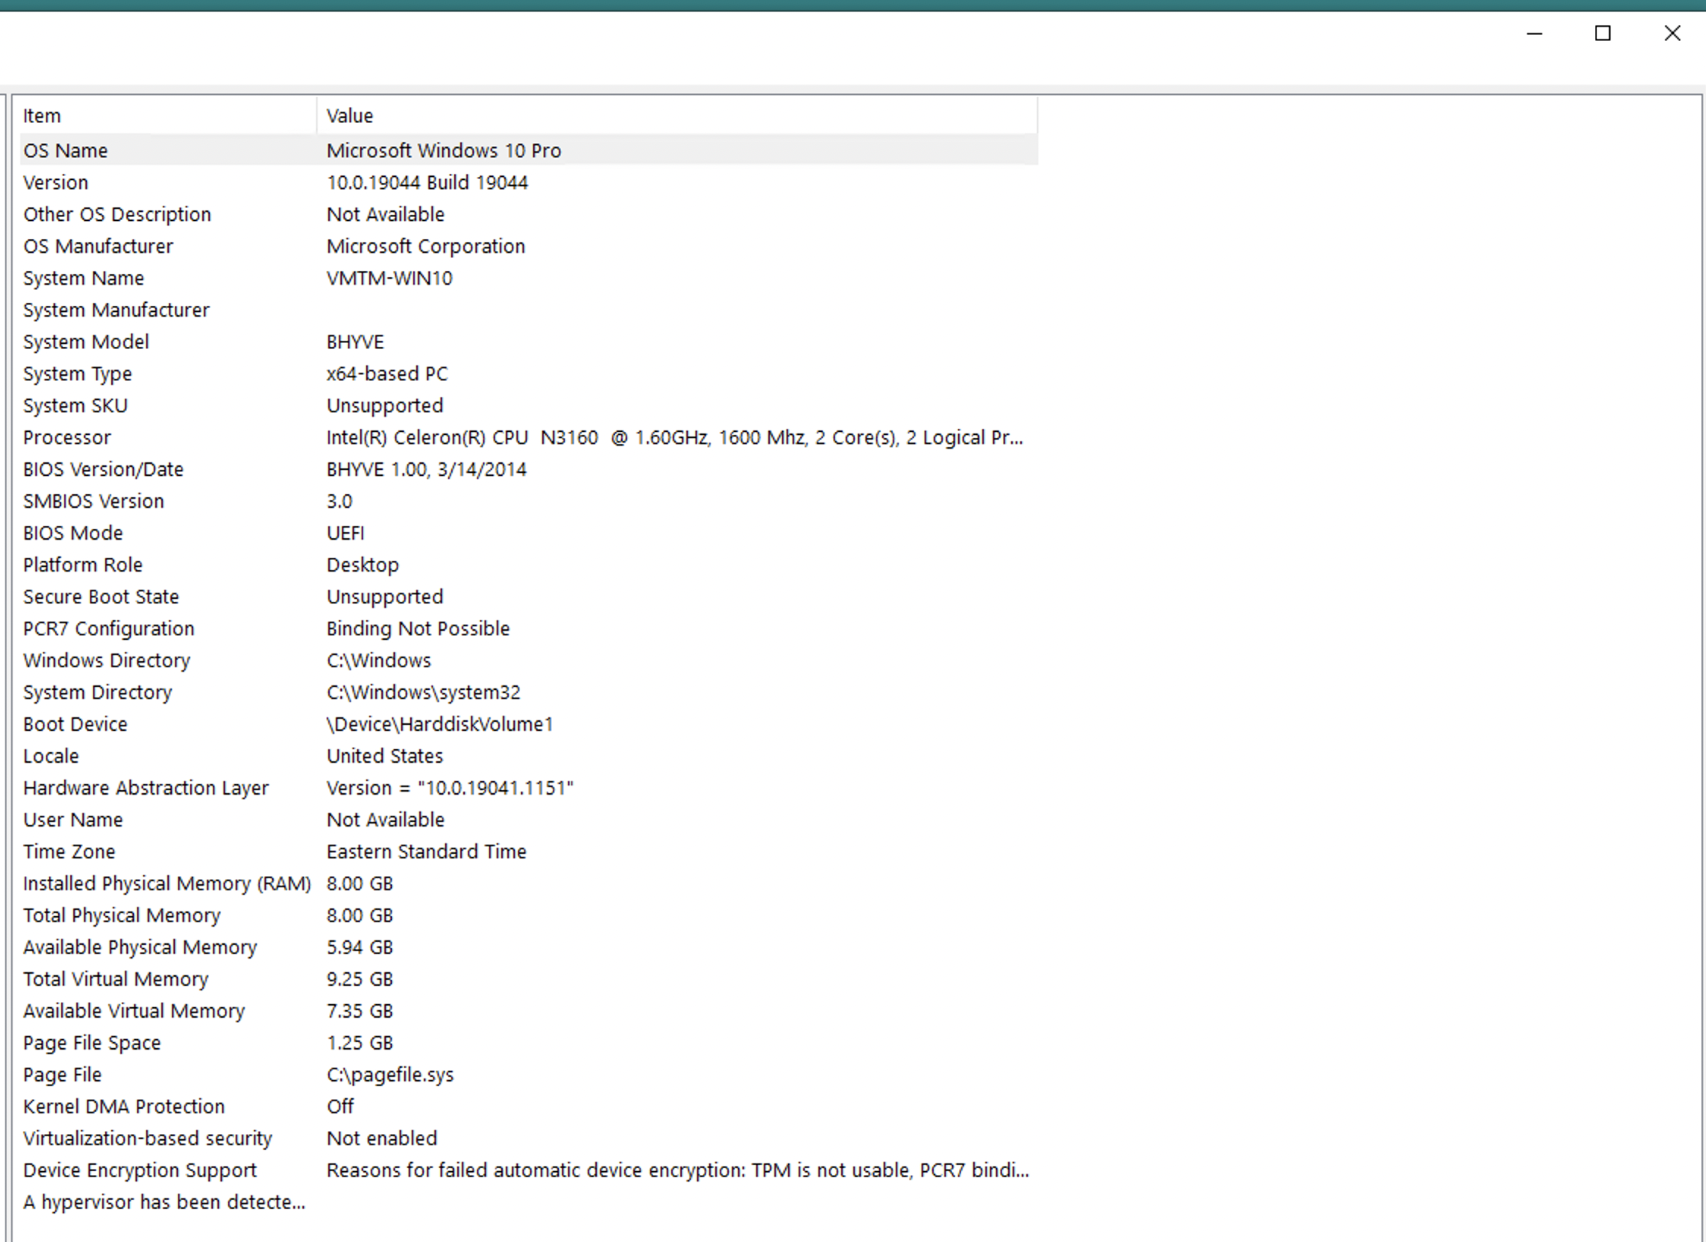Image resolution: width=1706 pixels, height=1242 pixels.
Task: Select Total Physical Memory row
Action: pyautogui.click(x=528, y=916)
